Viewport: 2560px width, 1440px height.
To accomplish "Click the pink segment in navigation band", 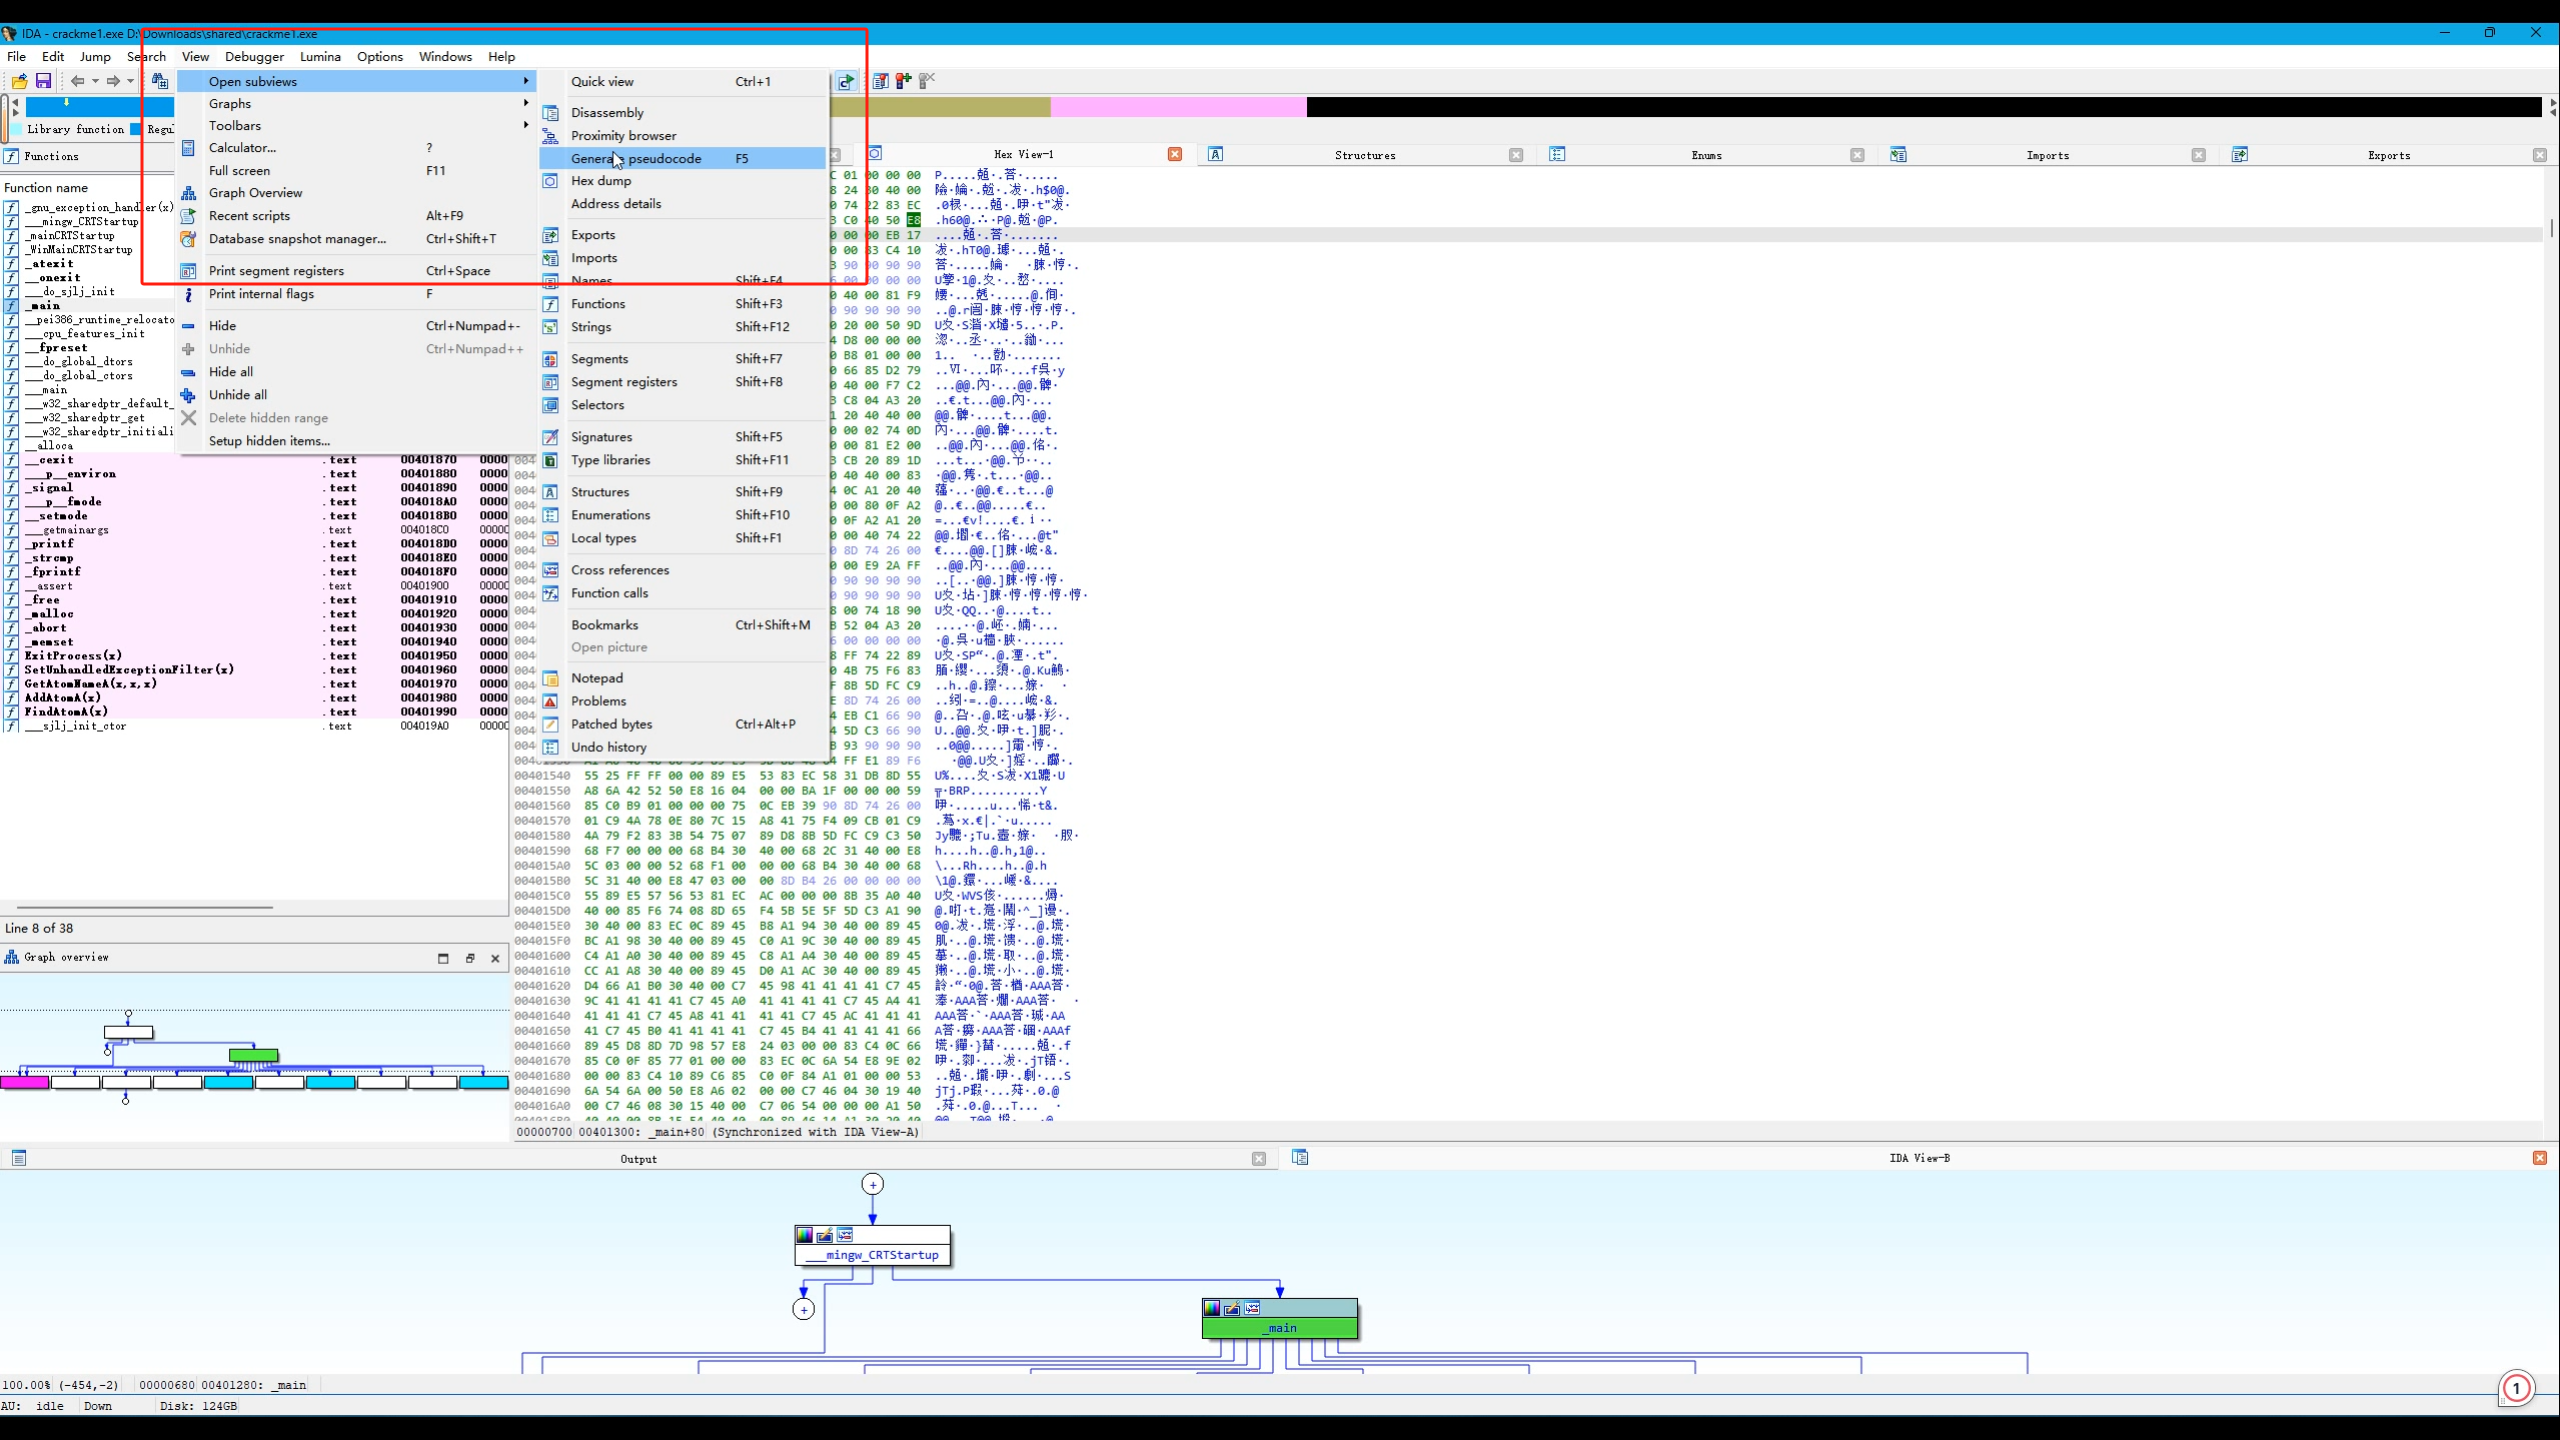I will pyautogui.click(x=1177, y=107).
